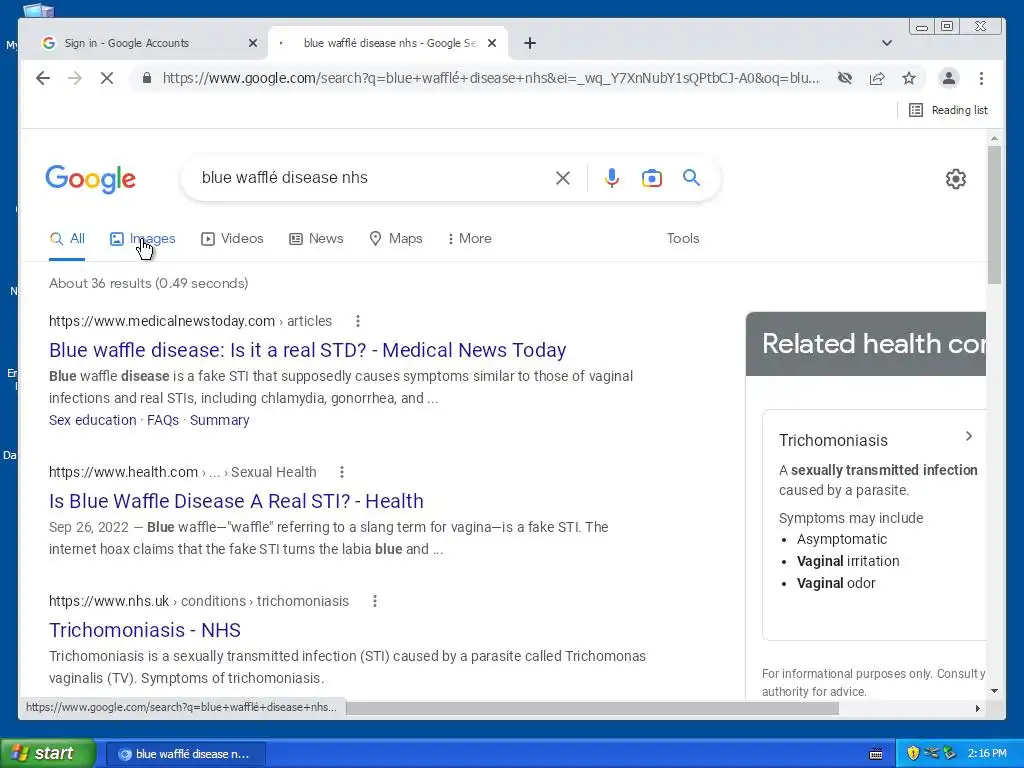Open Blue waffle disease Medical News Today link

point(308,351)
